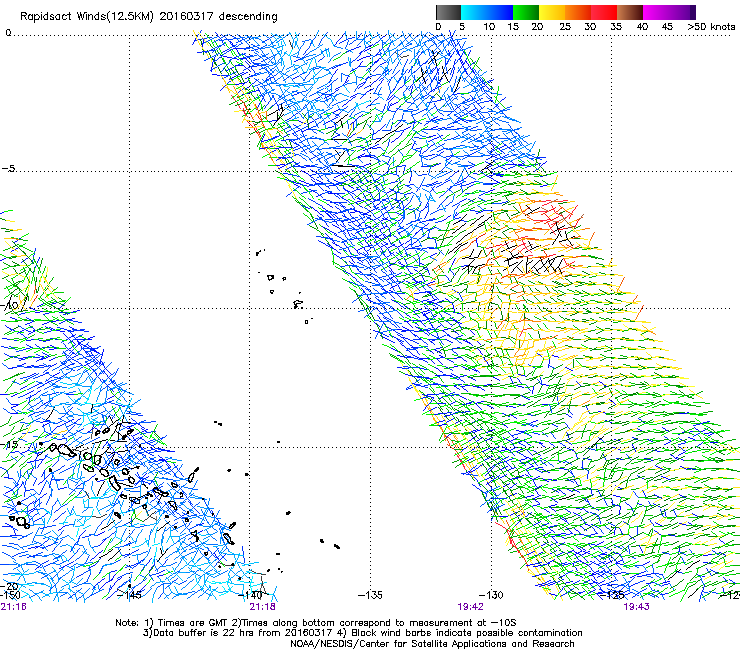Click the '19:42' overpass time label
Screen dimensions: 740x650
coord(471,607)
